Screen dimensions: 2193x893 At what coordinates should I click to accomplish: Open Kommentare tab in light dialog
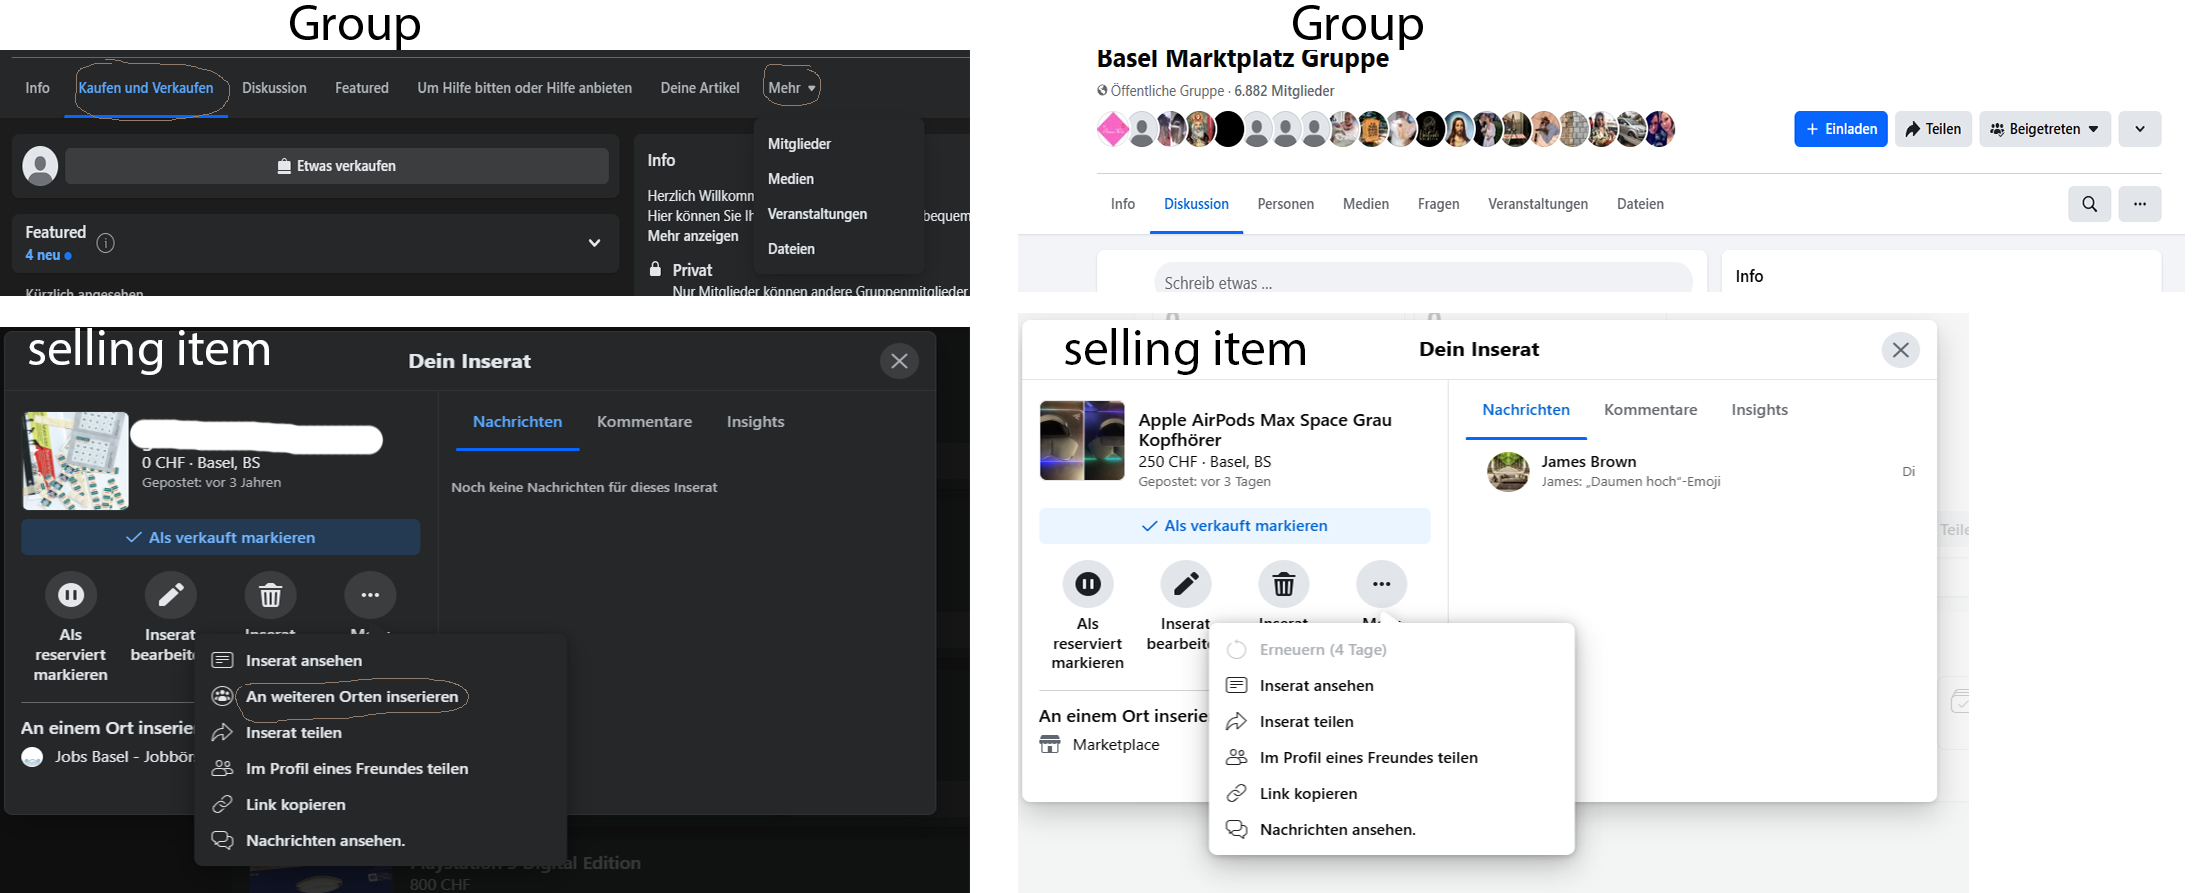click(x=1650, y=410)
